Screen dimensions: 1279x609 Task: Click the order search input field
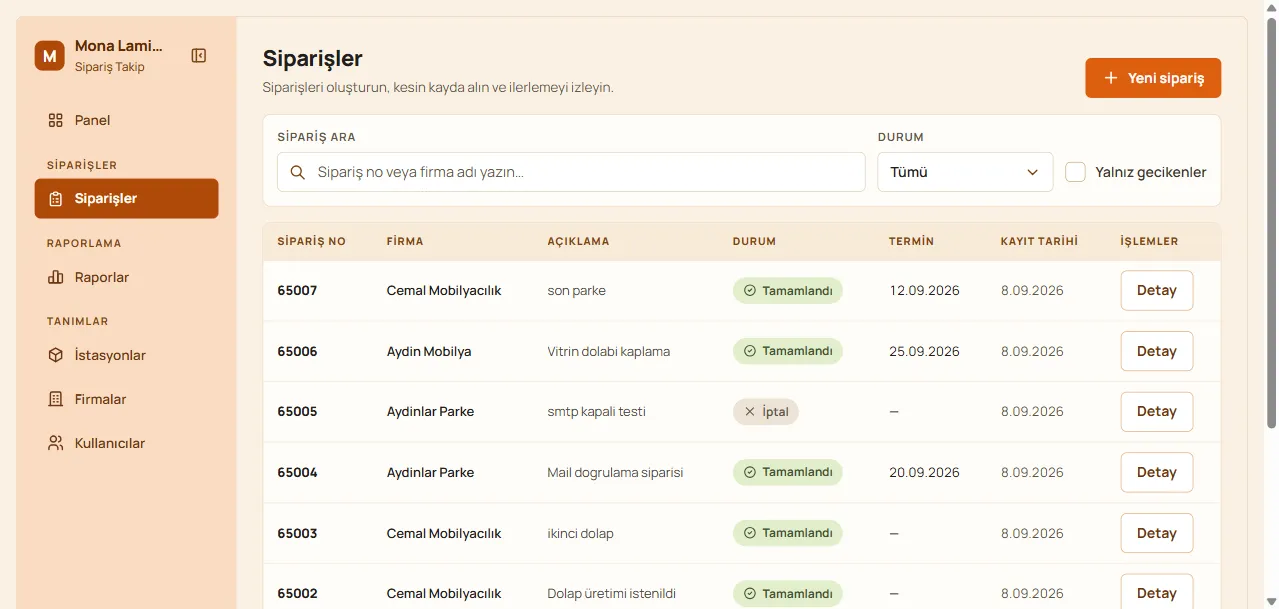[571, 172]
